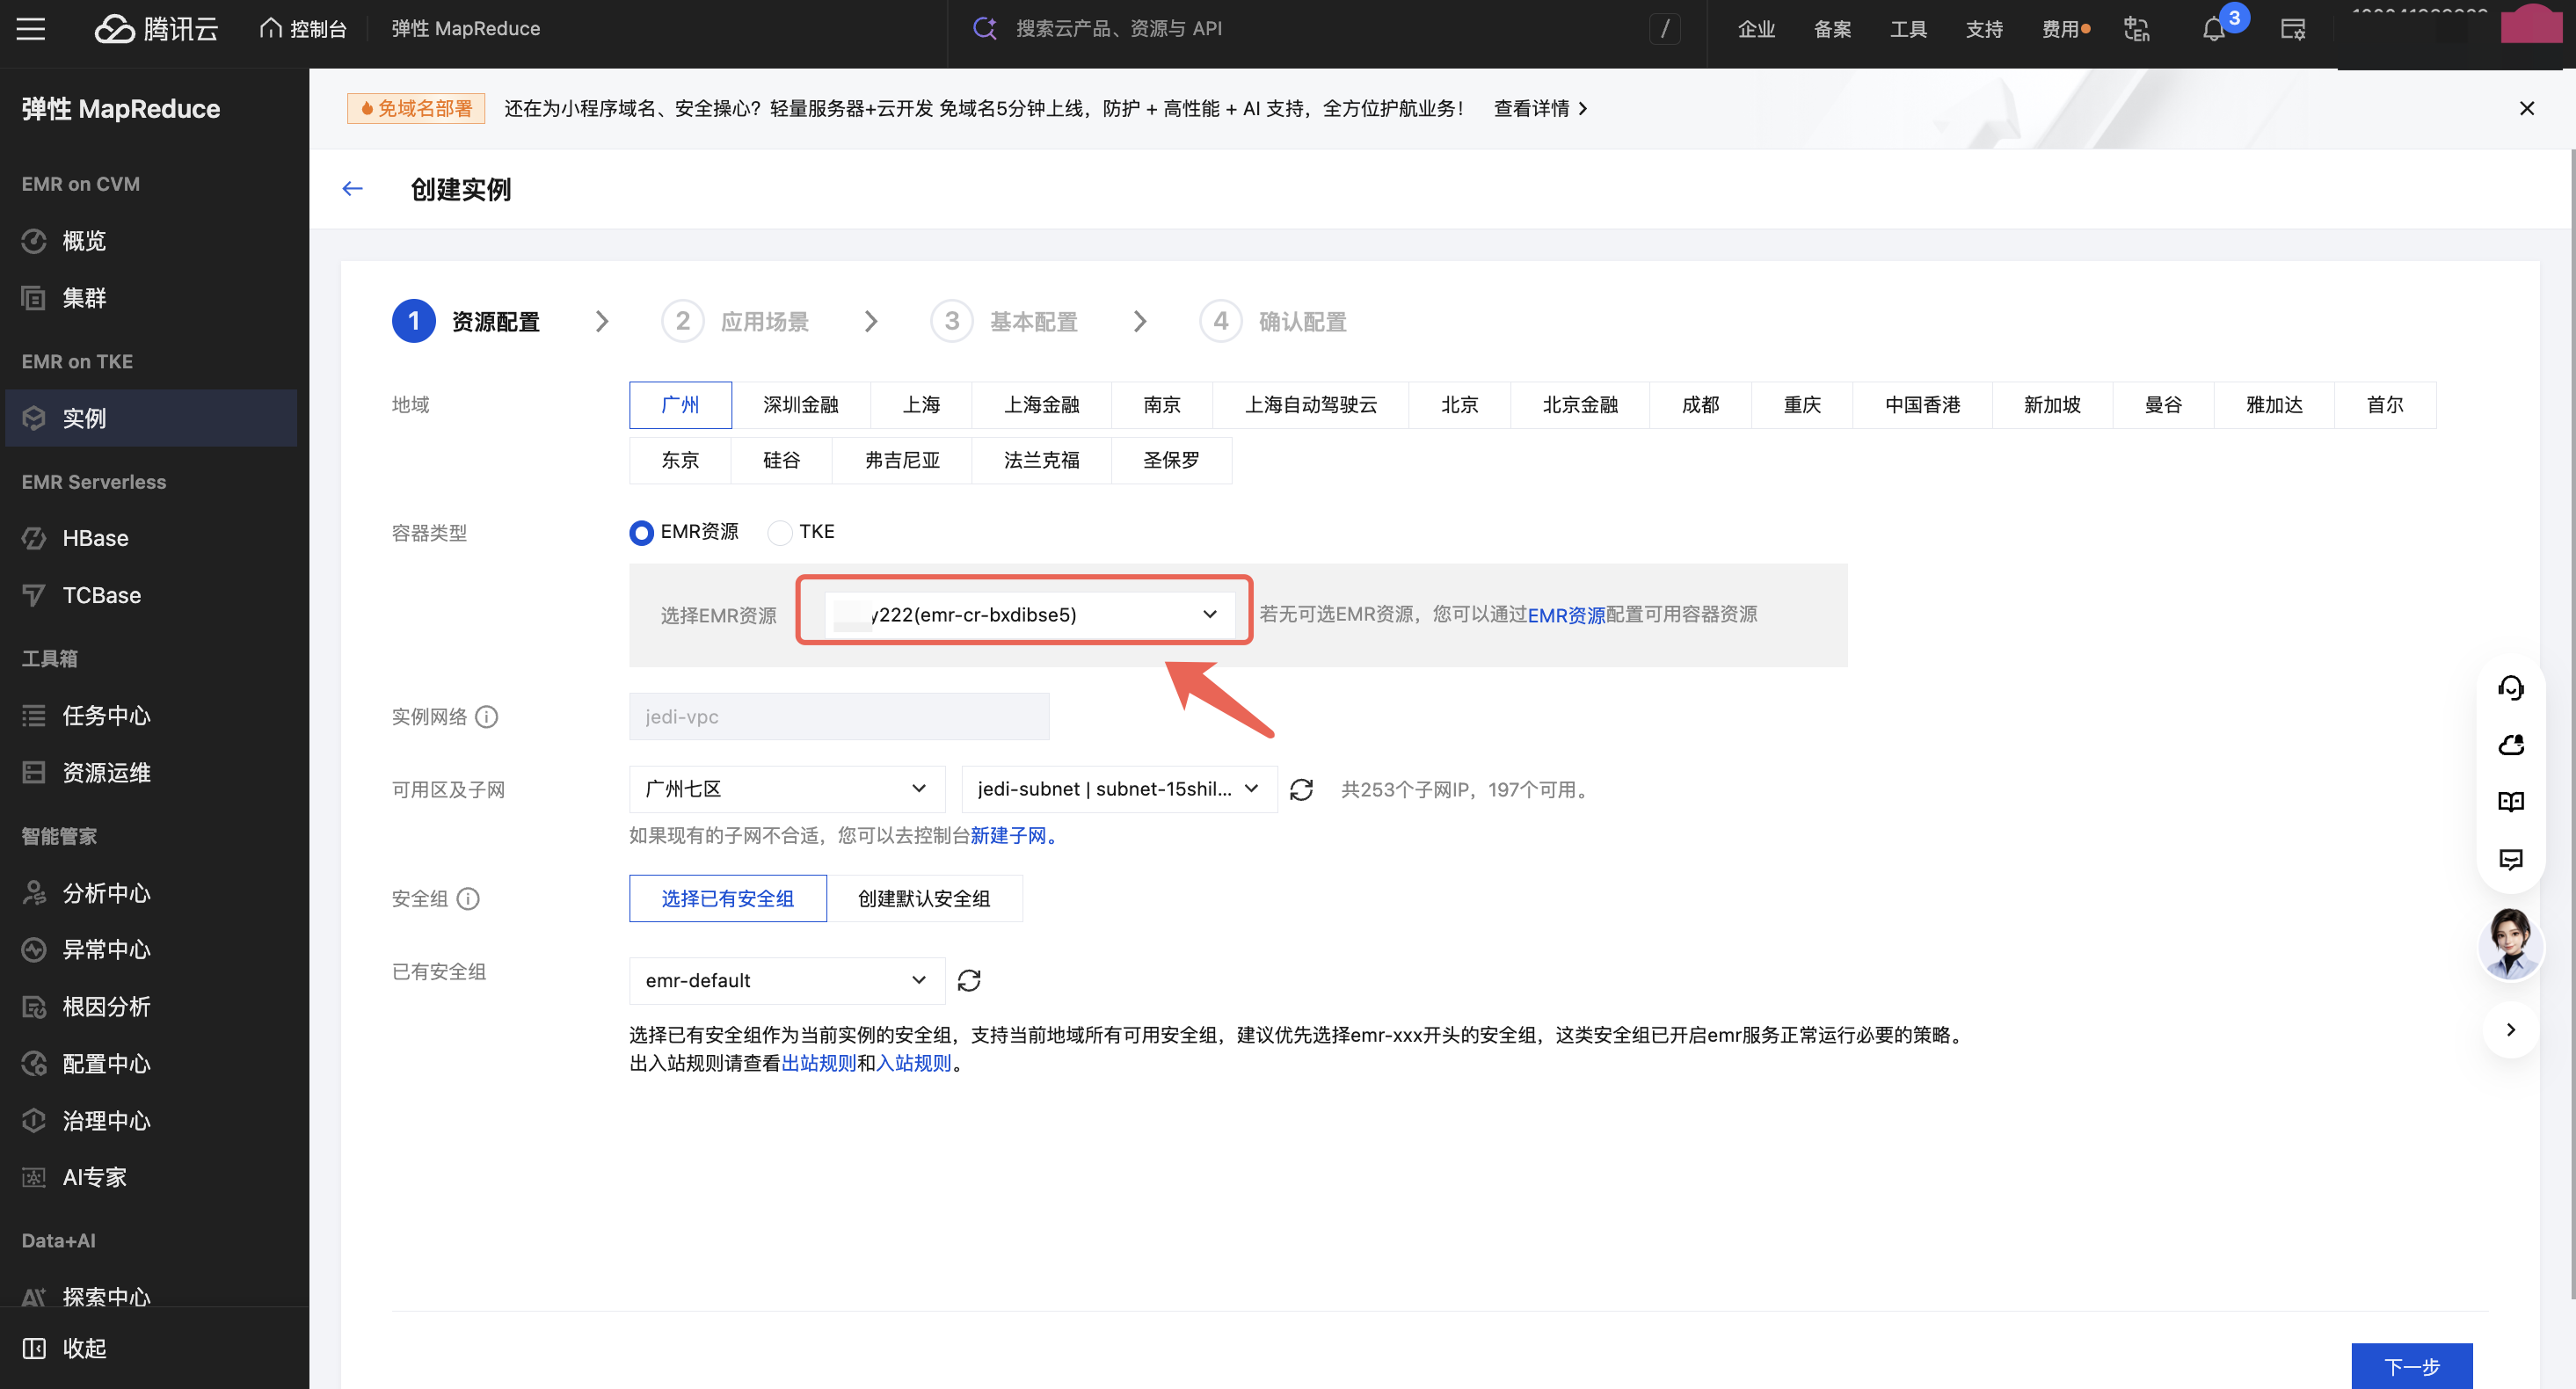Viewport: 2576px width, 1389px height.
Task: Open TCBase in the sidebar
Action: point(151,595)
